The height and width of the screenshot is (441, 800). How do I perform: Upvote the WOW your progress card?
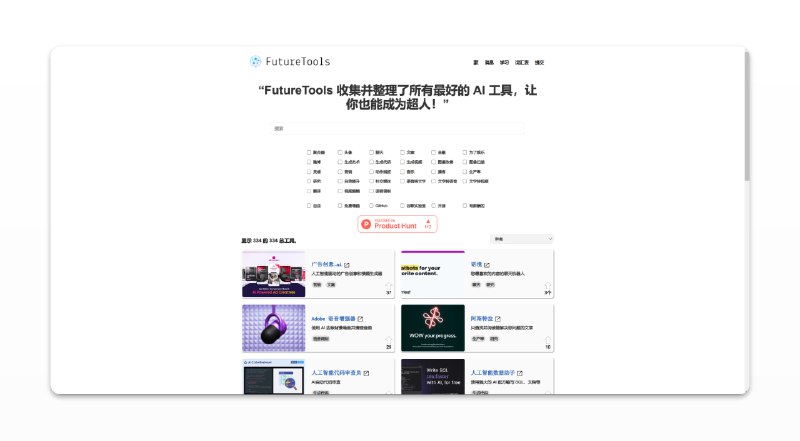point(548,340)
